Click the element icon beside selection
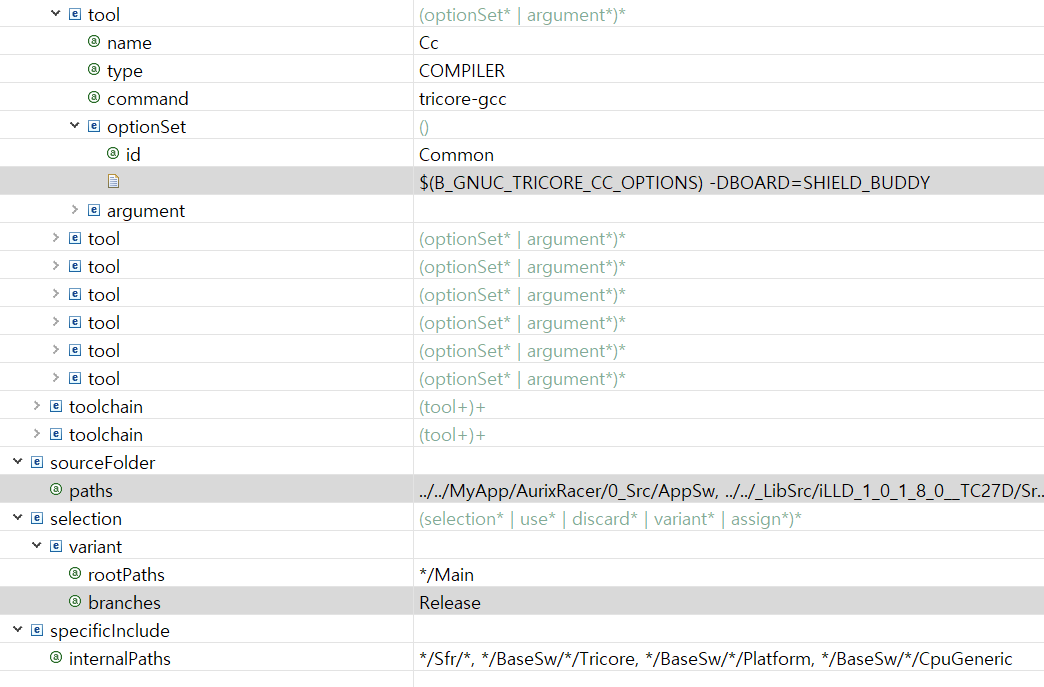The image size is (1044, 687). pos(37,518)
